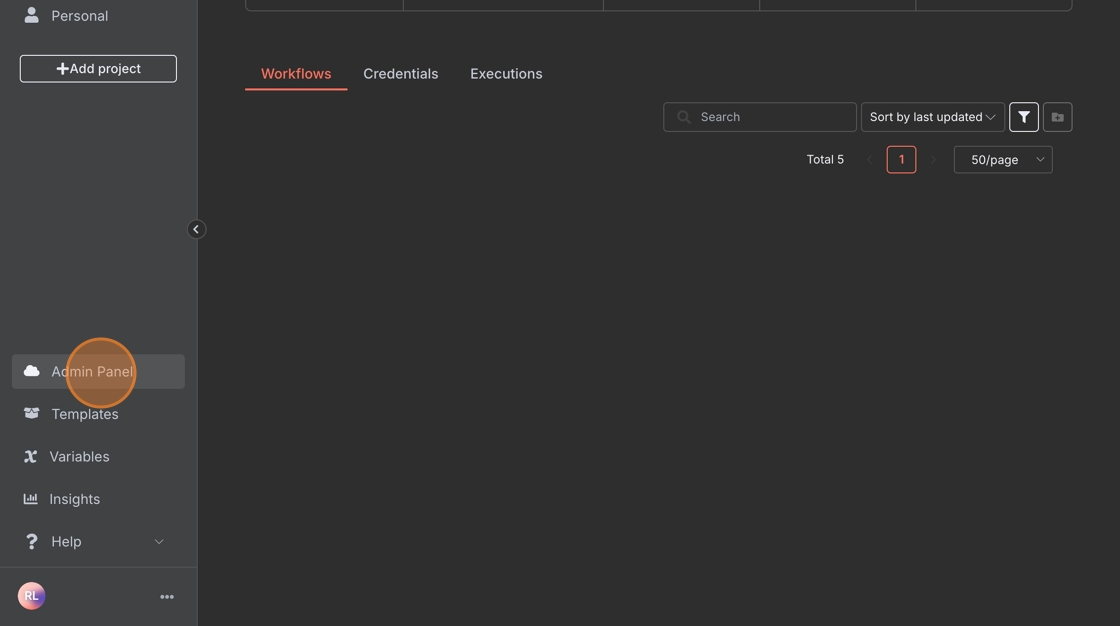Viewport: 1120px width, 626px height.
Task: Open the user options ellipsis menu
Action: point(167,597)
